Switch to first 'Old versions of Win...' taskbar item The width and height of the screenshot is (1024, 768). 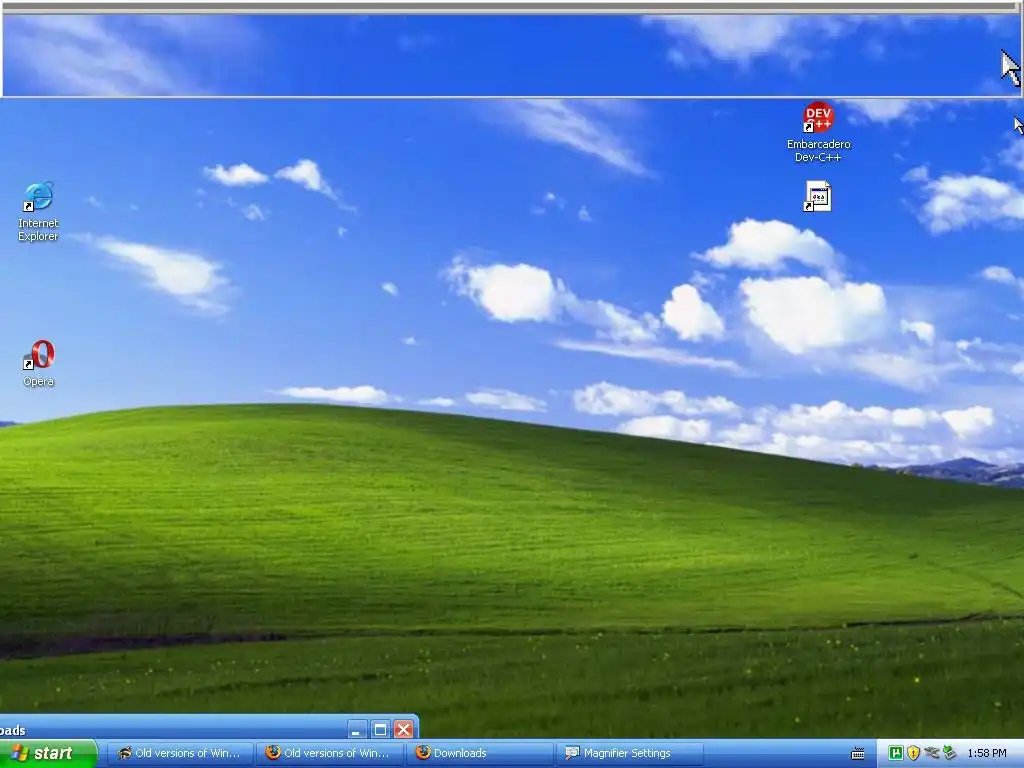[179, 753]
